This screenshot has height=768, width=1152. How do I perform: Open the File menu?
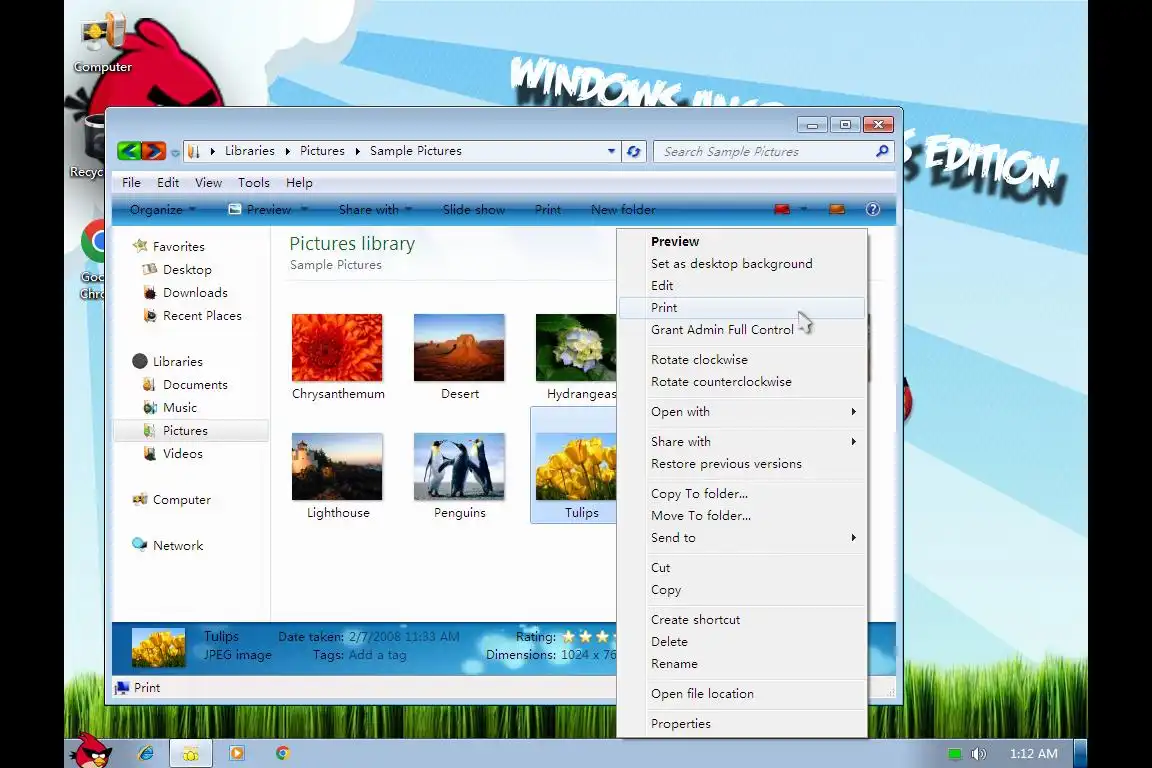point(132,182)
